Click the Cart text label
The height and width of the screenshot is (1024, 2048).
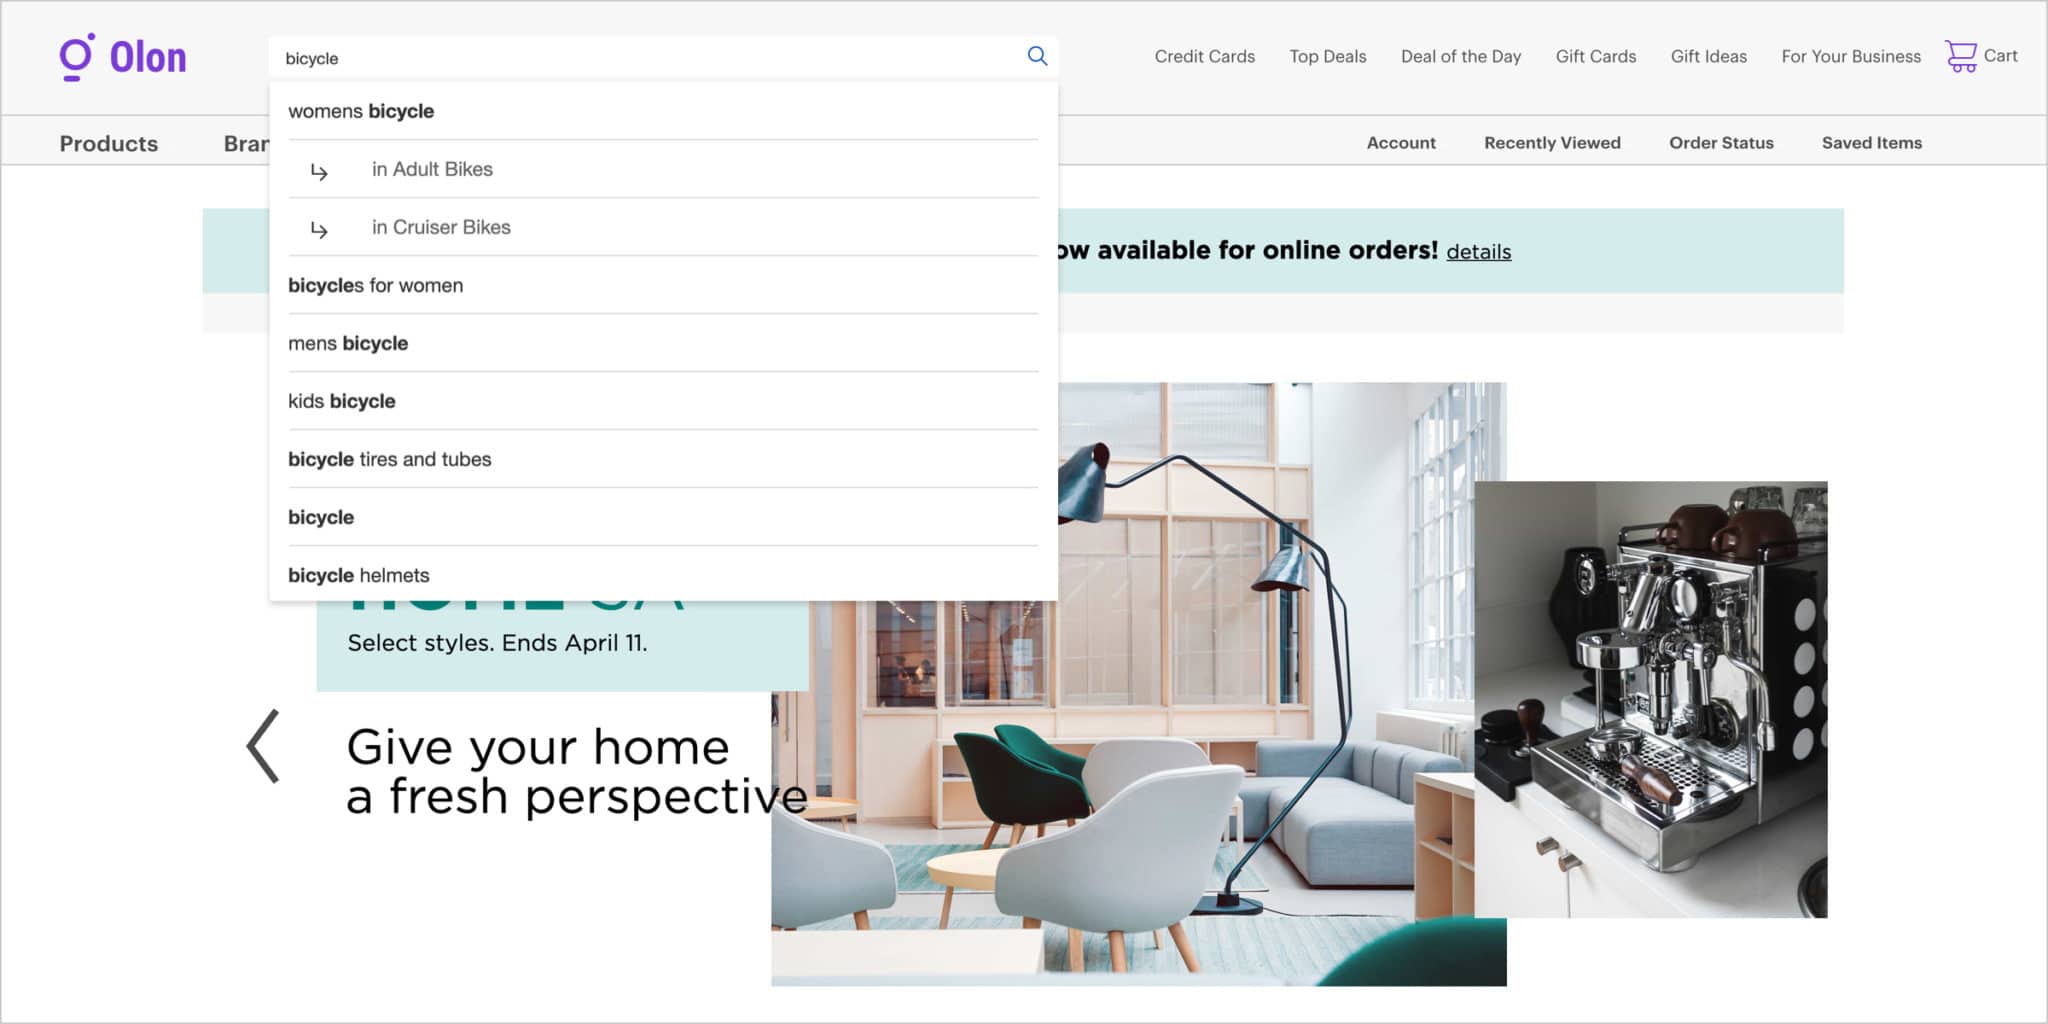[x=2000, y=56]
